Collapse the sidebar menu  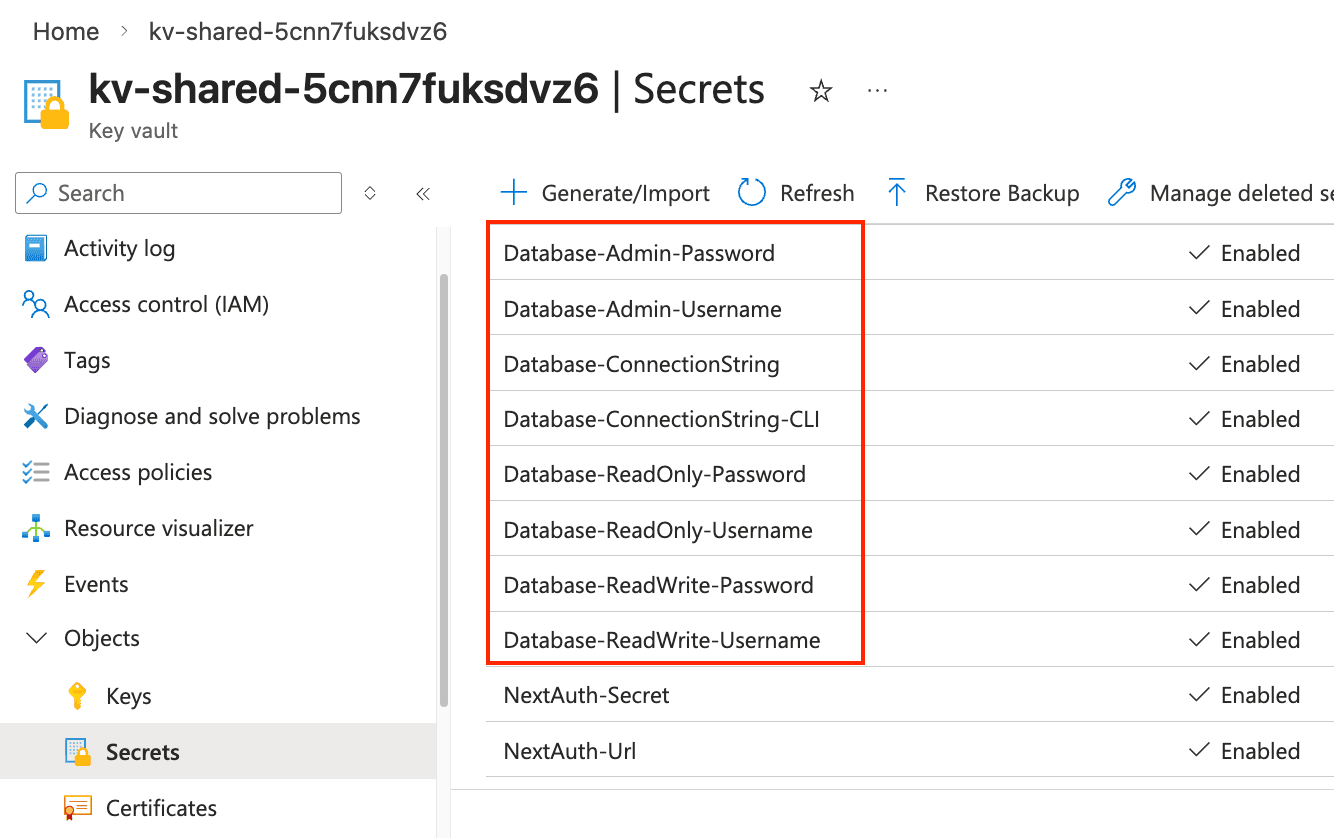pos(423,194)
